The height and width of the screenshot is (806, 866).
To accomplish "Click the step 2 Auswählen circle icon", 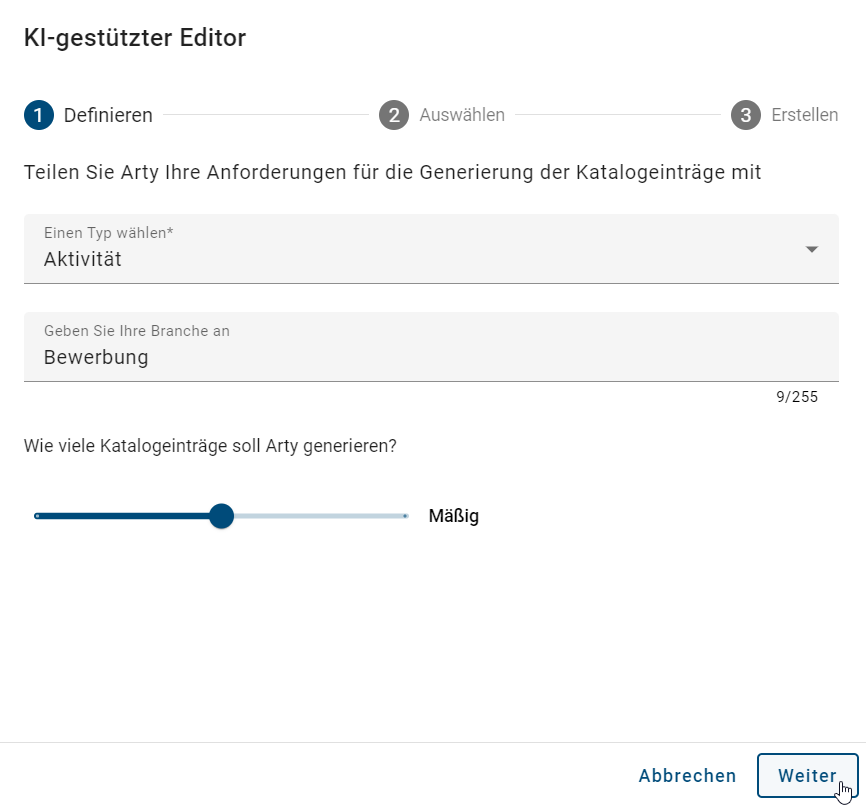I will tap(394, 115).
